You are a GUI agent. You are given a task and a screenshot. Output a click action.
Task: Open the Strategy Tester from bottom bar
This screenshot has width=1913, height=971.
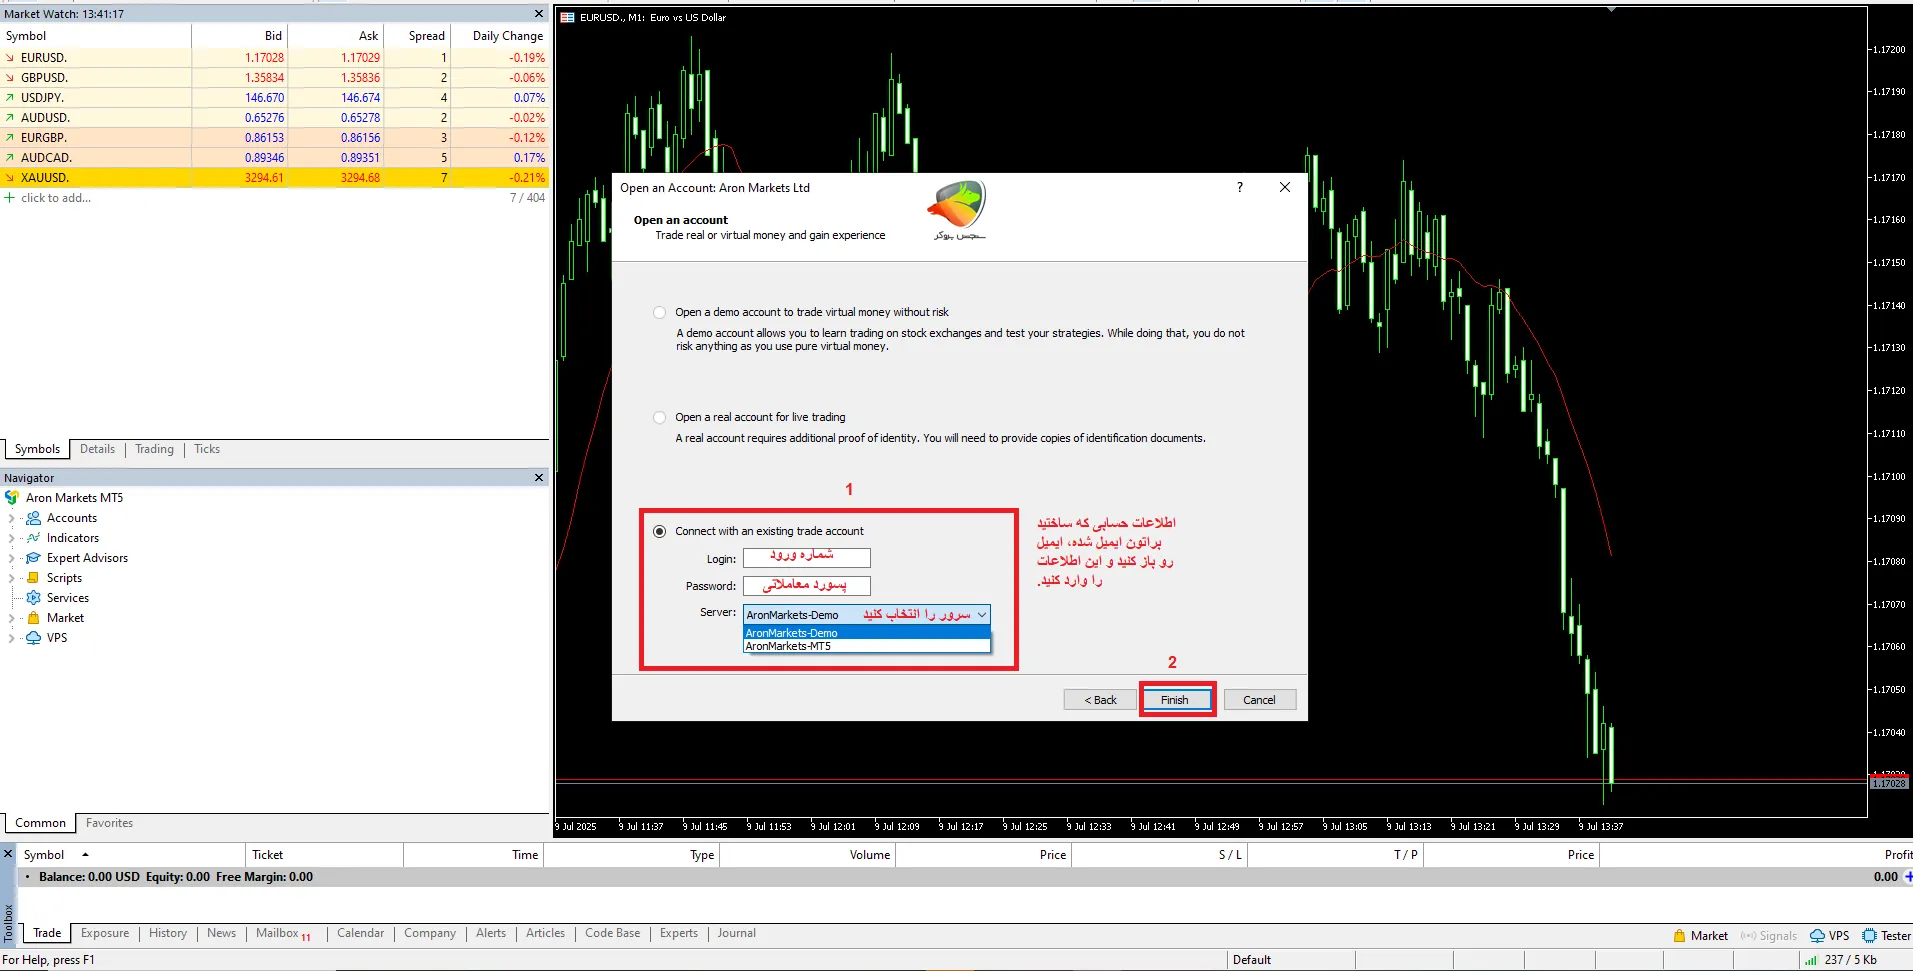[1886, 936]
